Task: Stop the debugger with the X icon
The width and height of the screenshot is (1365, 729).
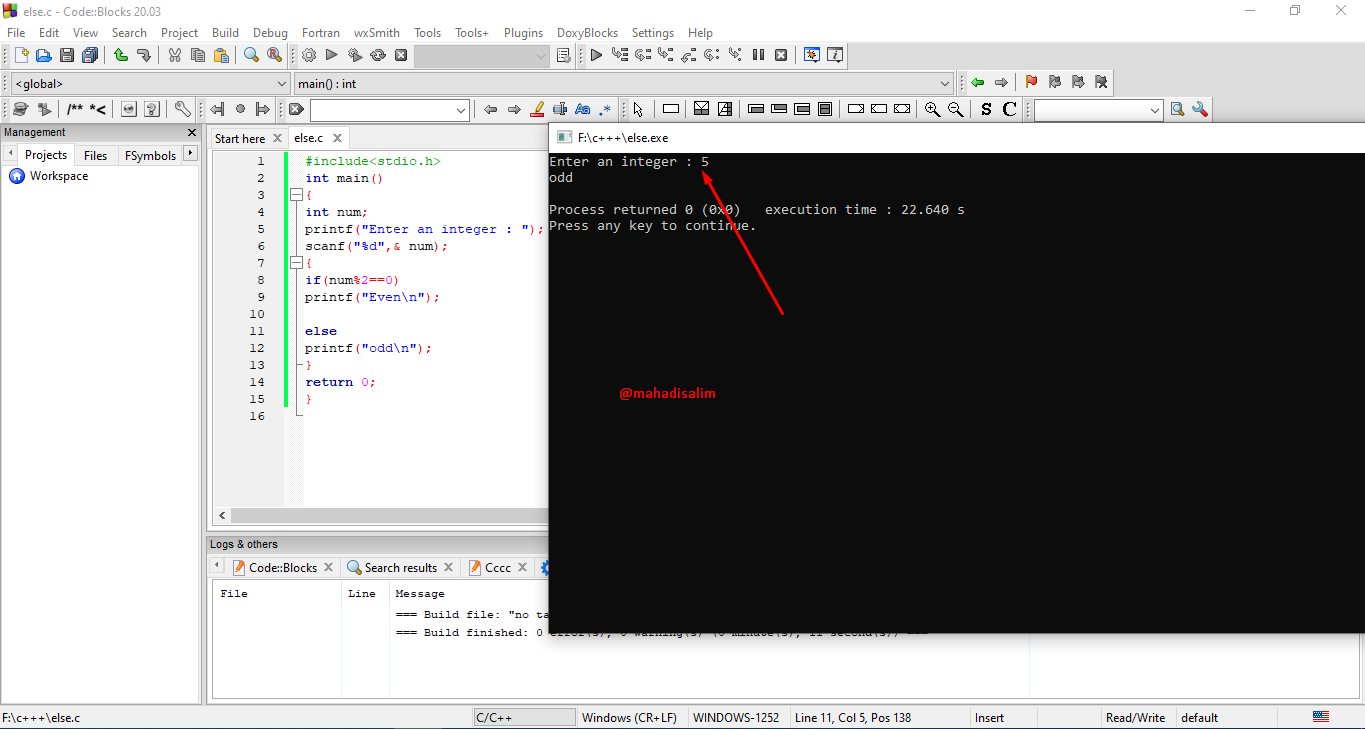Action: coord(781,56)
